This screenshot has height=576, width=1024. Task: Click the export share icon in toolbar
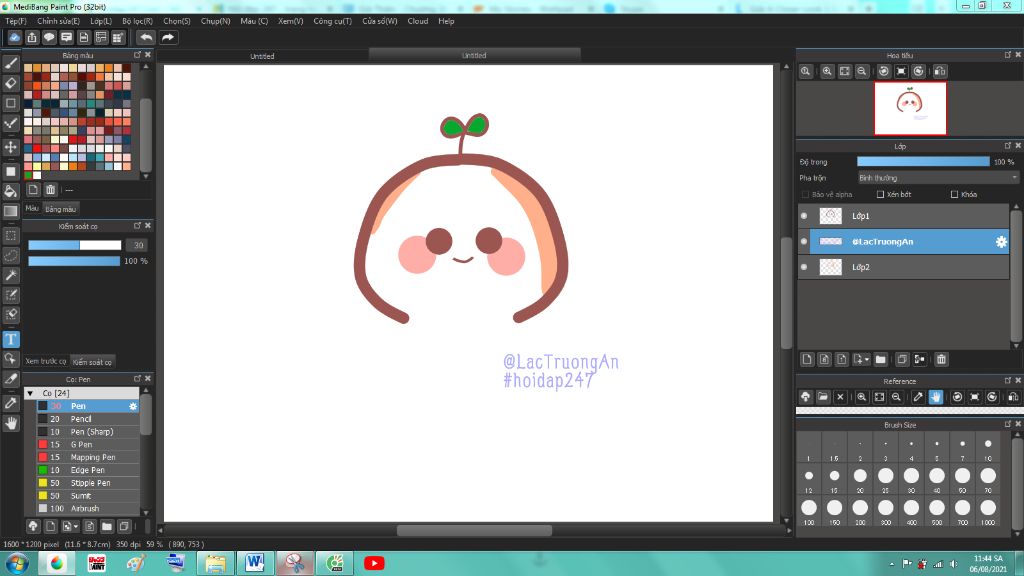click(x=31, y=37)
